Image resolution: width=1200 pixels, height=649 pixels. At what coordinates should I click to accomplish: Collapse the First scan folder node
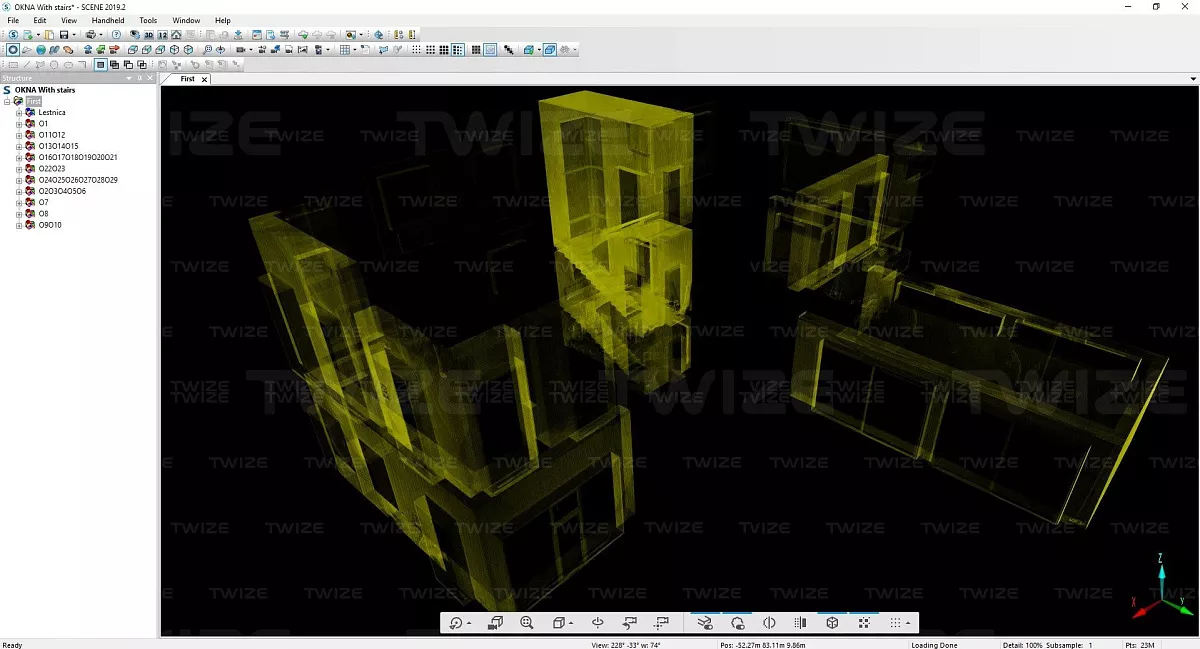coord(7,101)
